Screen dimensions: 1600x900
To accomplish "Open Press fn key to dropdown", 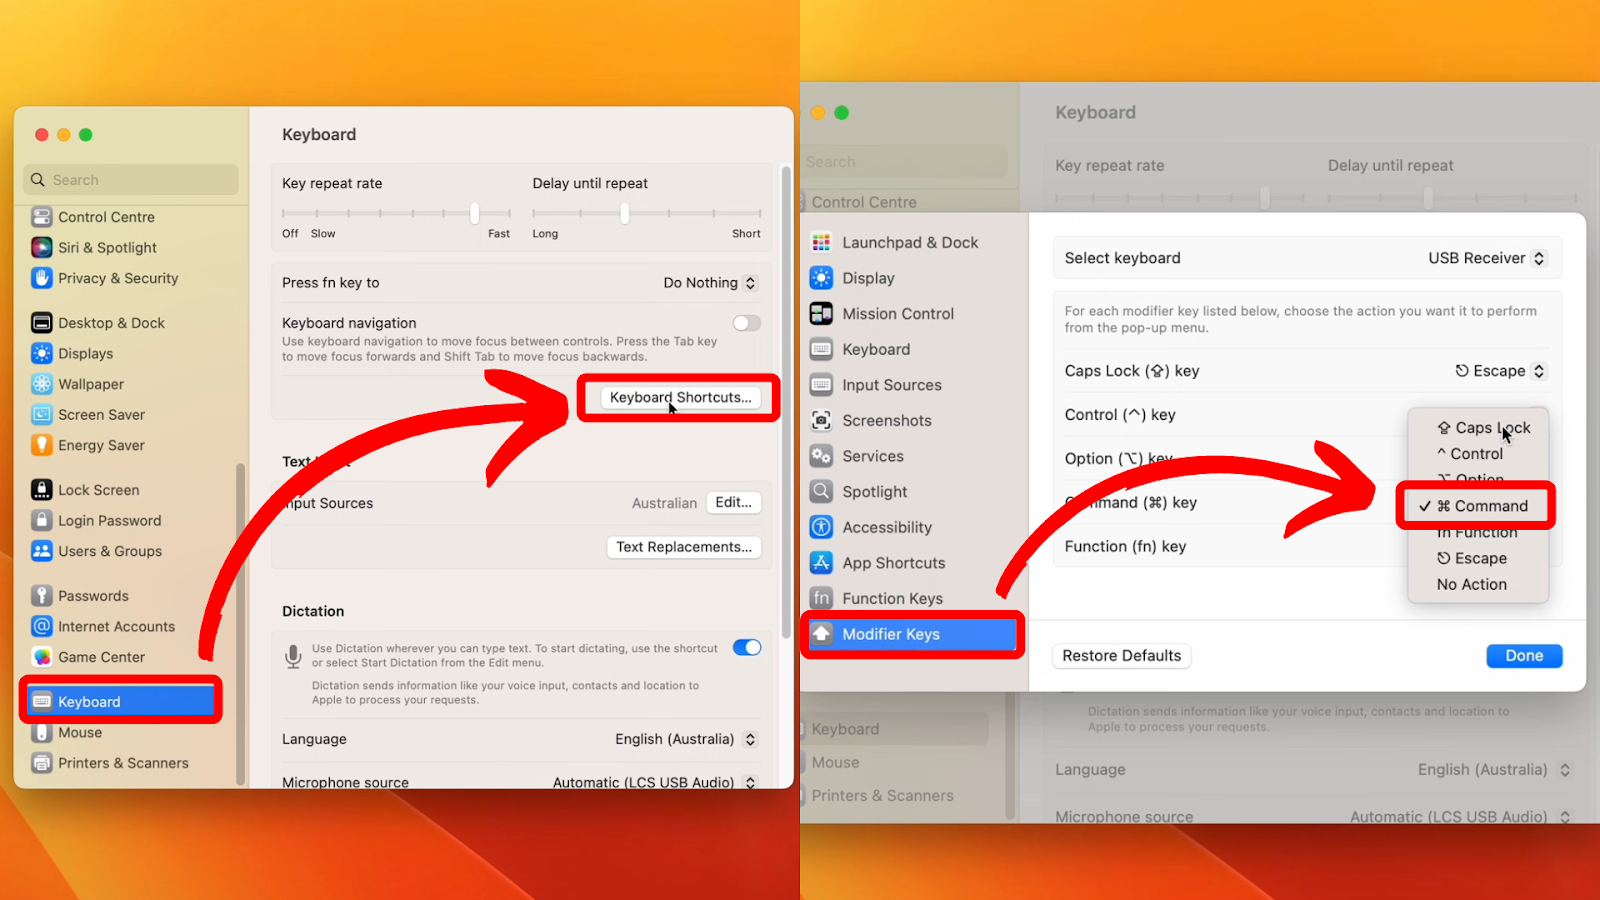I will (710, 283).
